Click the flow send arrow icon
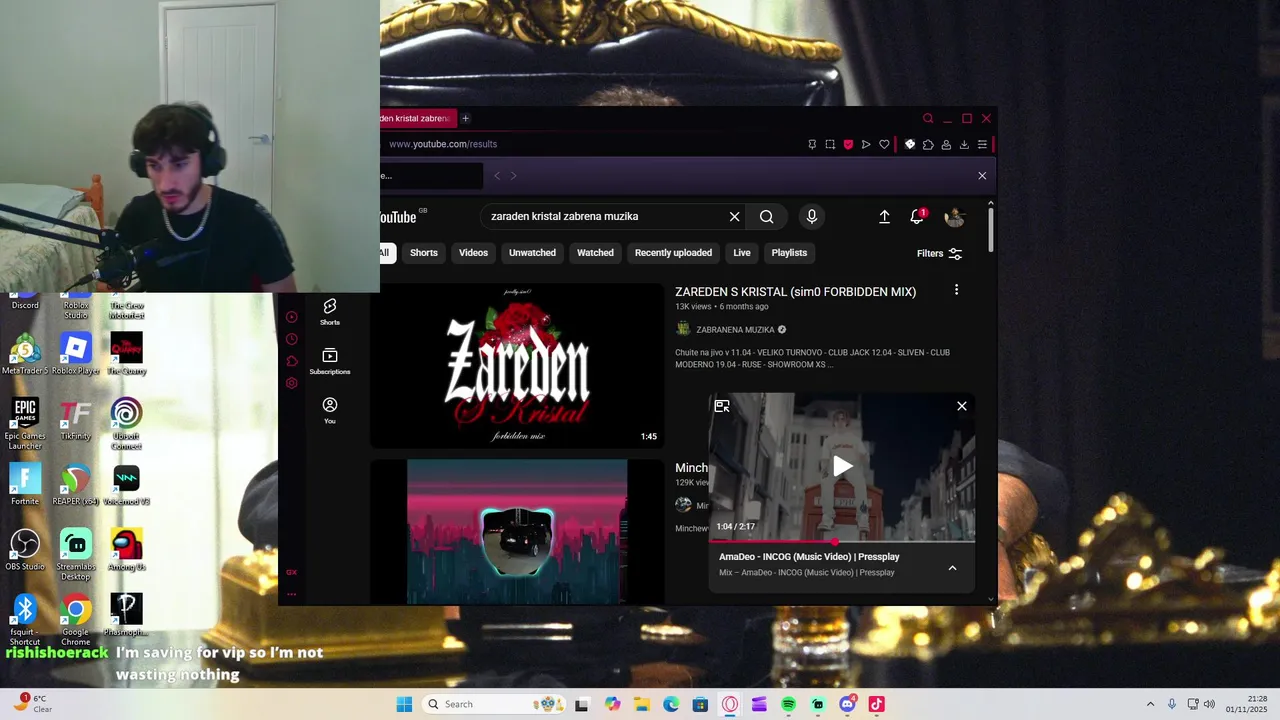The width and height of the screenshot is (1280, 720). 866,144
